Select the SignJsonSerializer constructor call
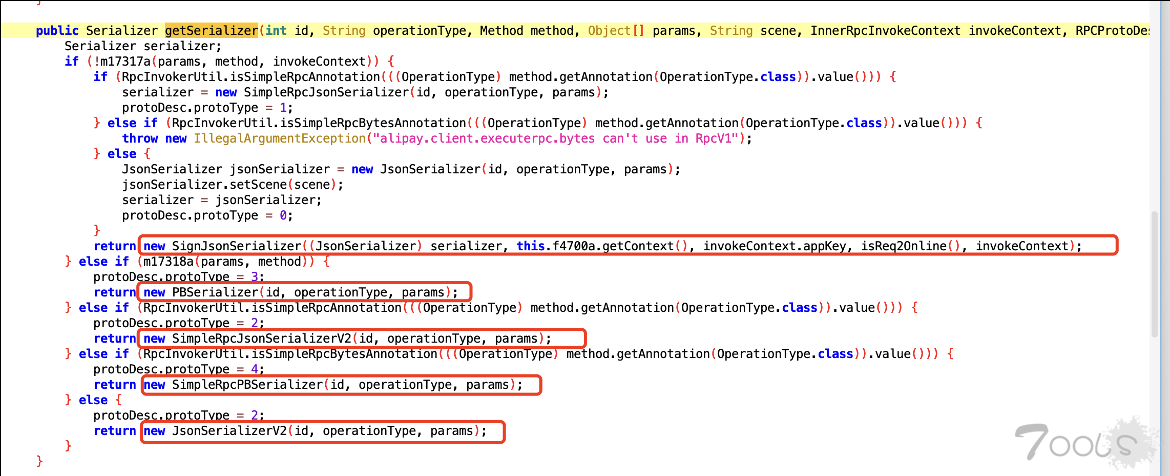The width and height of the screenshot is (1170, 476). point(236,245)
